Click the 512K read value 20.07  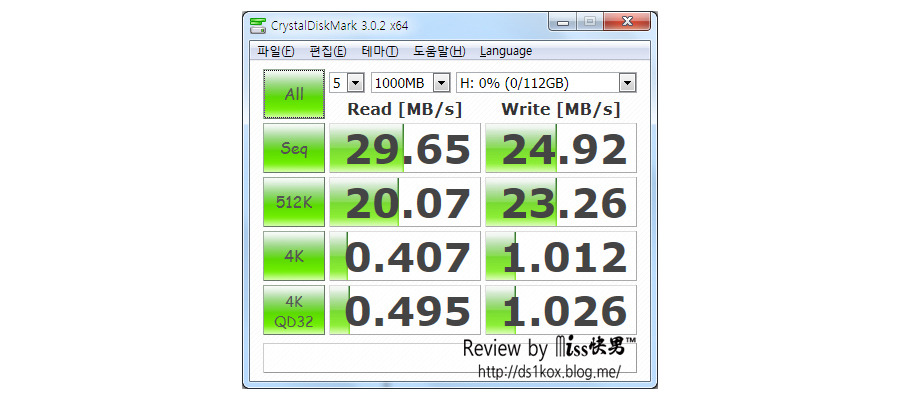(405, 202)
